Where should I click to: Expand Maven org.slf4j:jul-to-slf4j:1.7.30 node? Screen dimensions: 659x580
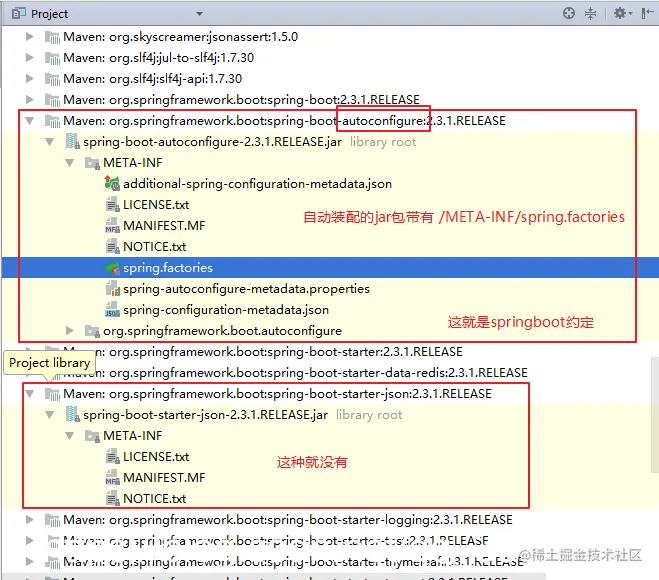pyautogui.click(x=29, y=58)
